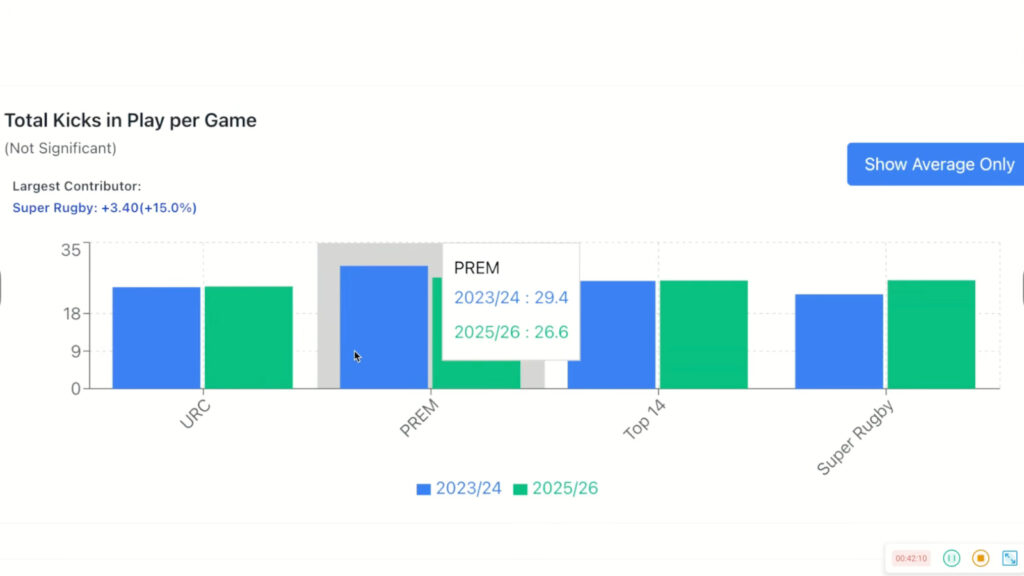Image resolution: width=1024 pixels, height=576 pixels.
Task: Toggle the 2025/26 series legend label
Action: [x=565, y=488]
